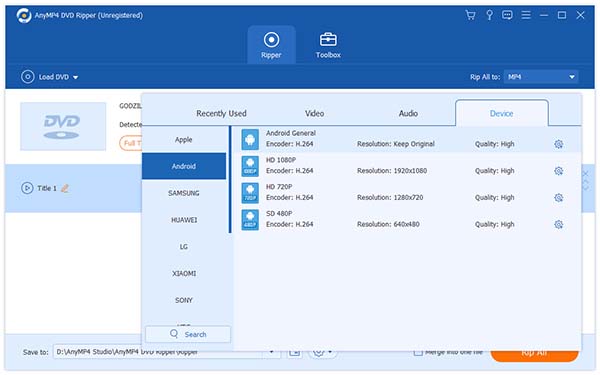
Task: Click the Search box in format panel
Action: pyautogui.click(x=188, y=334)
